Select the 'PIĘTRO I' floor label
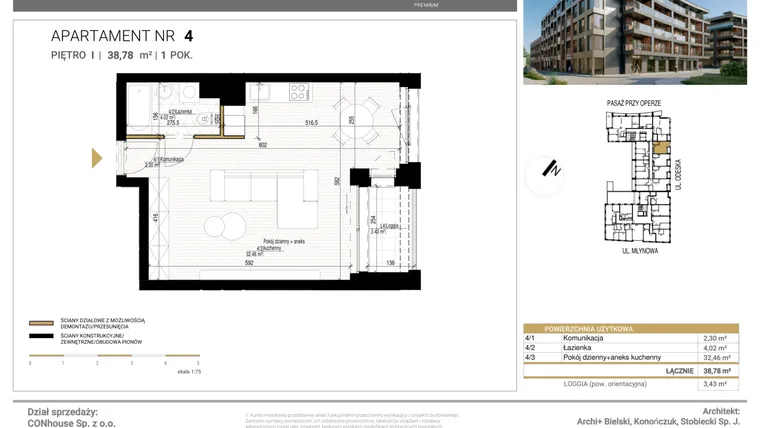760x428 pixels. (73, 55)
